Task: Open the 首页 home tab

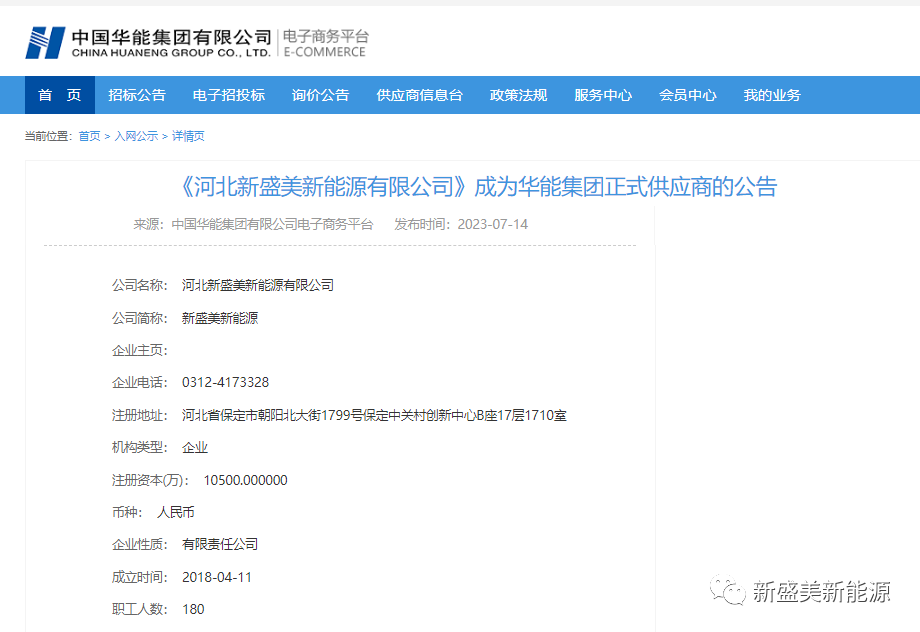Action: point(60,95)
